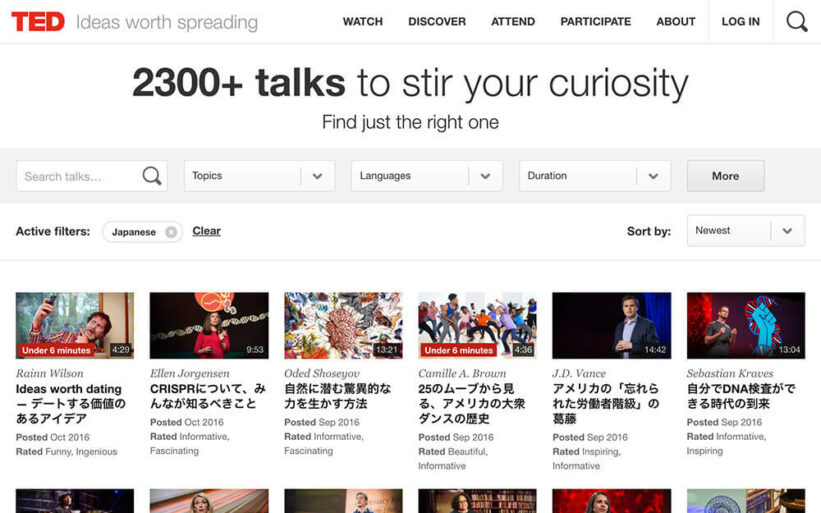Expand the Languages dropdown
This screenshot has height=513, width=821.
coord(427,176)
